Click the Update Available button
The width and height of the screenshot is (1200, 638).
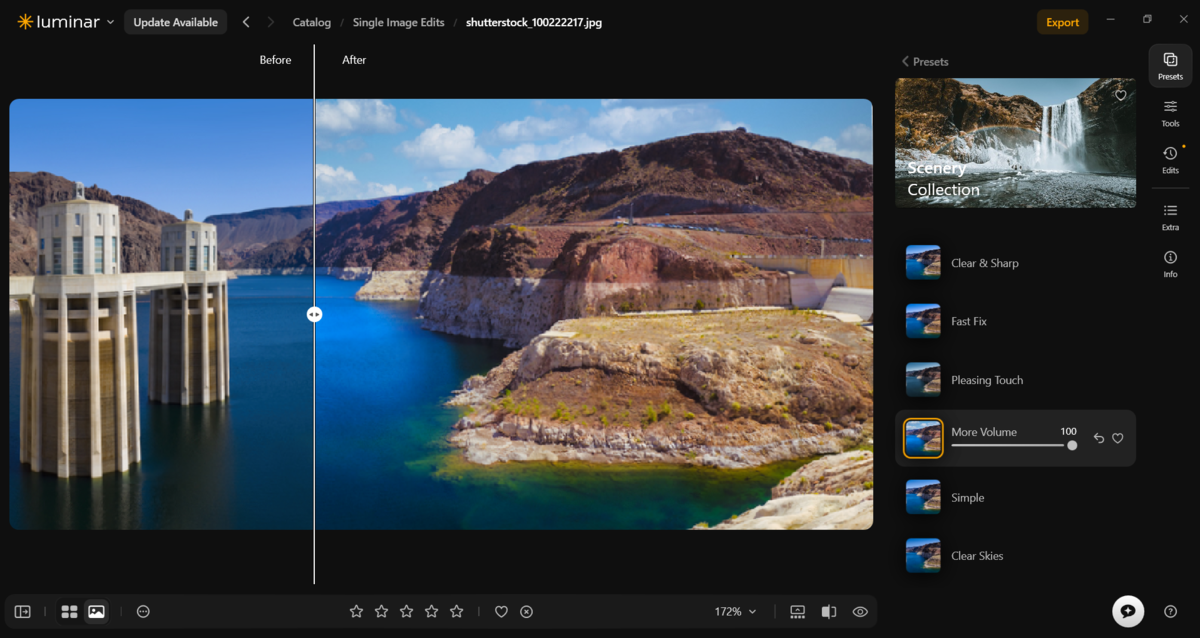coord(175,22)
